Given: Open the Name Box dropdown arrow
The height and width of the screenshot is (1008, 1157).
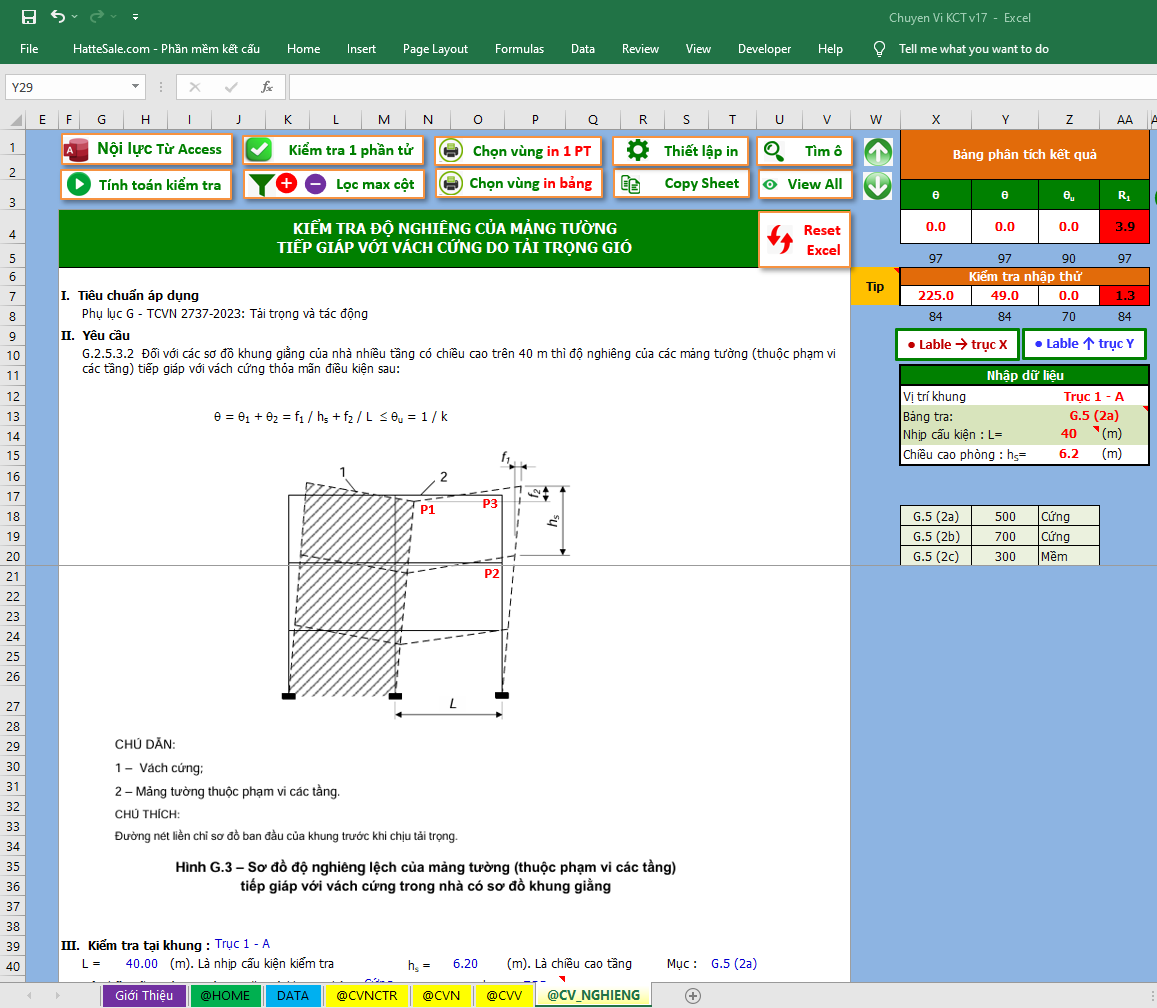Looking at the screenshot, I should [136, 87].
